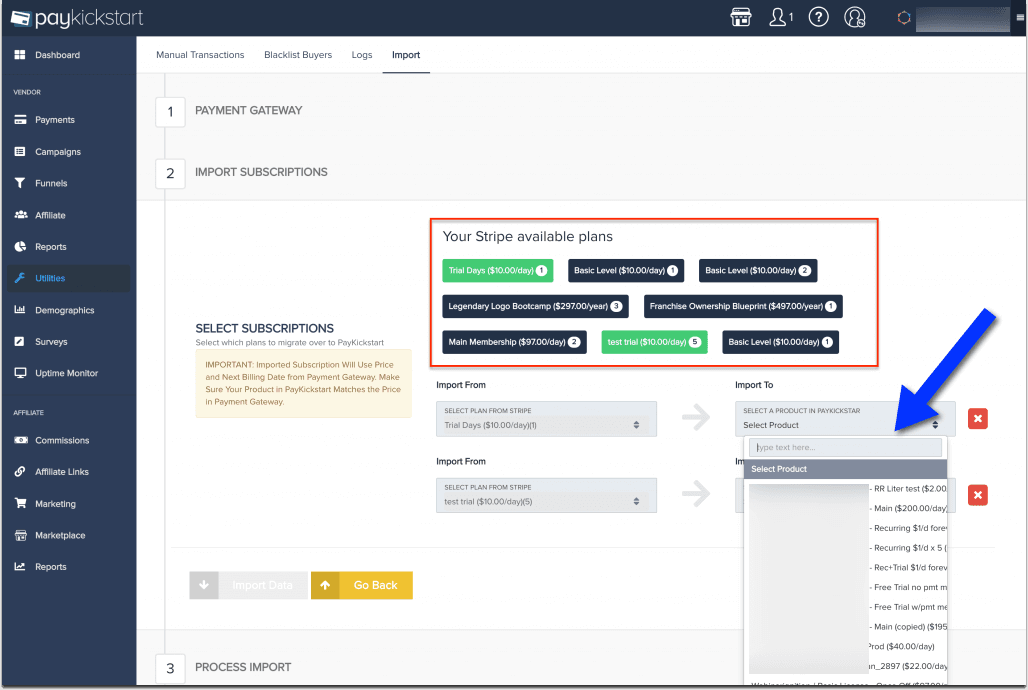
Task: Open the Payment Gateway step heading
Action: pyautogui.click(x=248, y=110)
